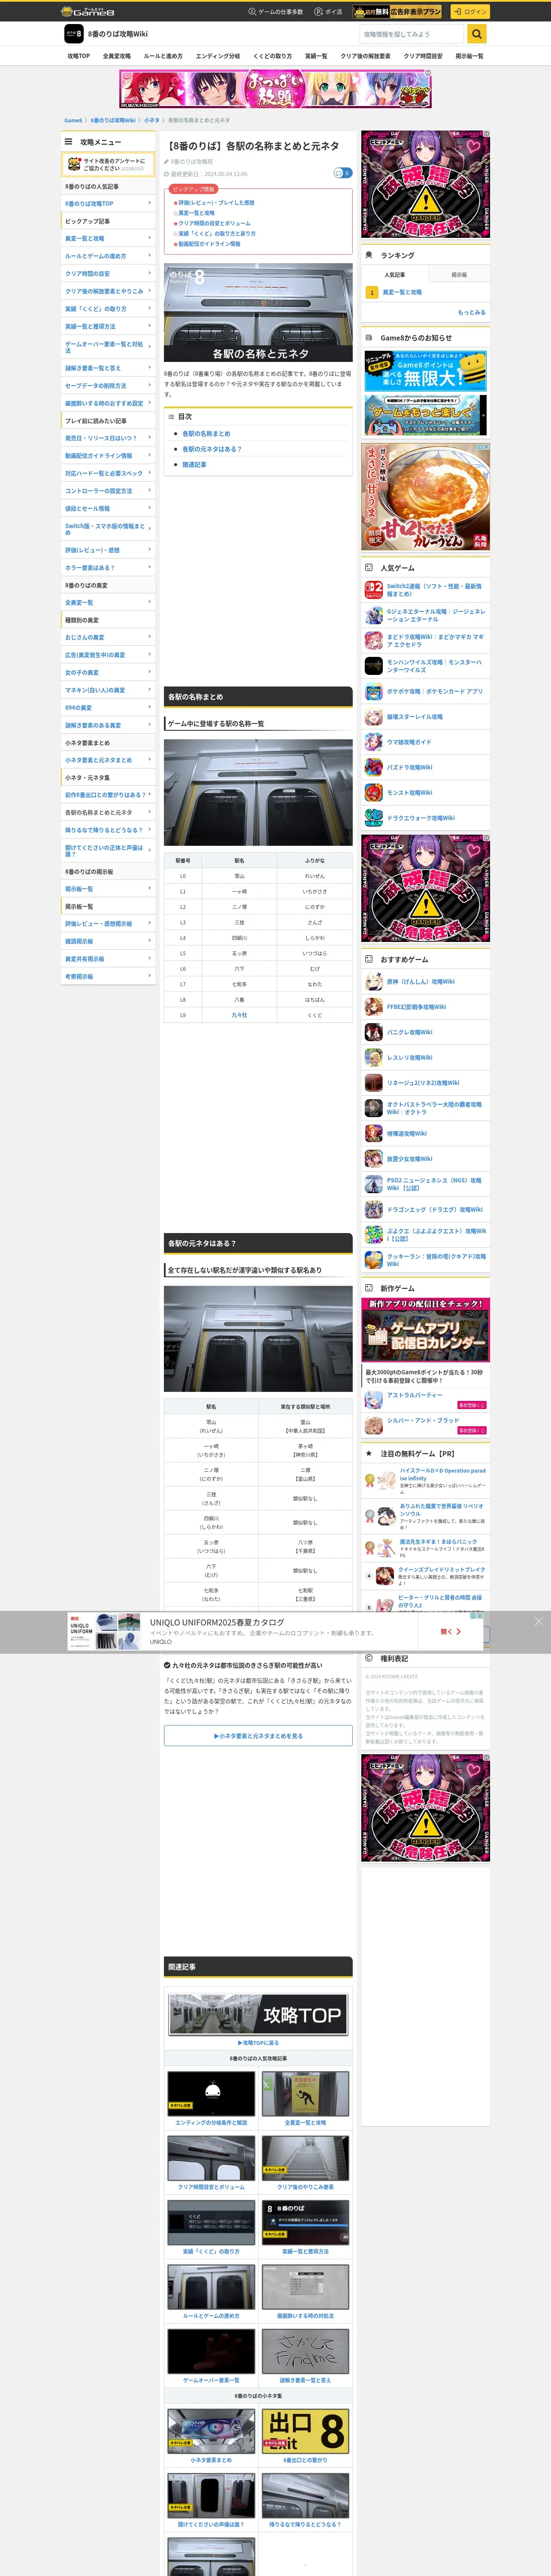
Task: Open the ゲームの仕事多数 header link
Action: coord(276,12)
